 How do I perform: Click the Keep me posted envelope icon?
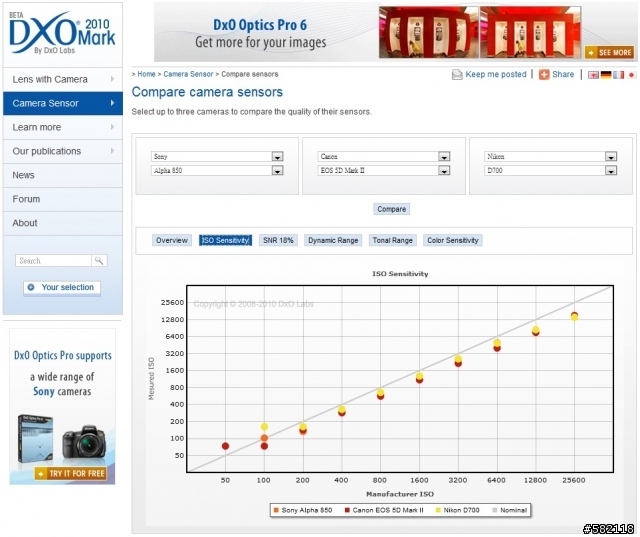(x=457, y=75)
